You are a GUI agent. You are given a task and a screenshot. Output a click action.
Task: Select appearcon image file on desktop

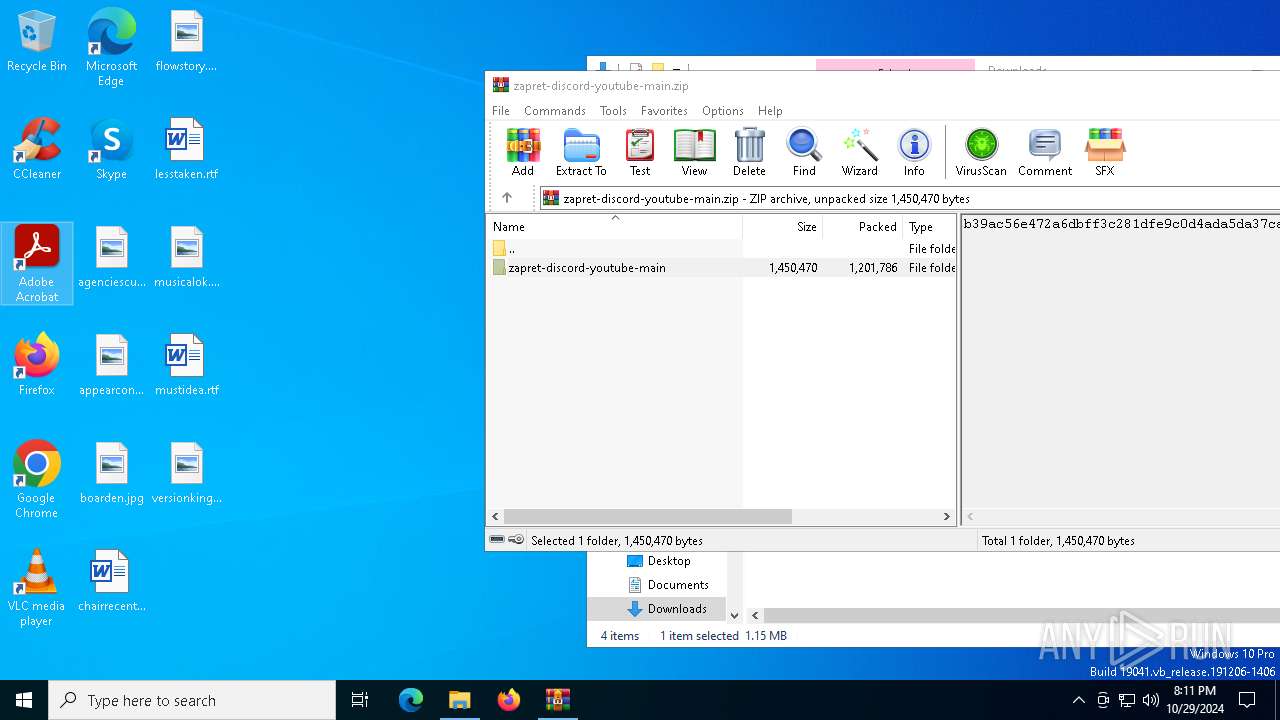coord(112,366)
